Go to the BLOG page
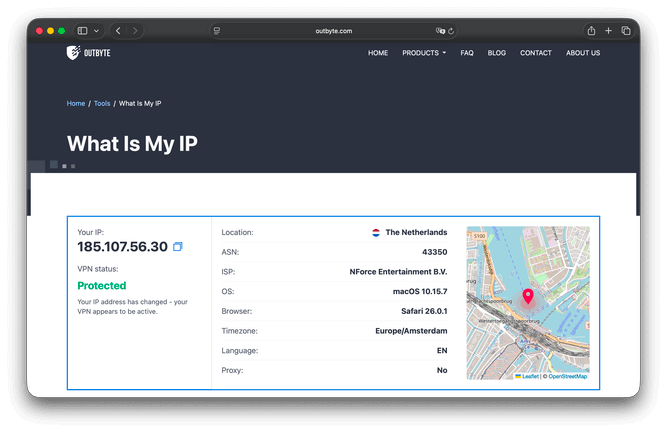 (496, 53)
